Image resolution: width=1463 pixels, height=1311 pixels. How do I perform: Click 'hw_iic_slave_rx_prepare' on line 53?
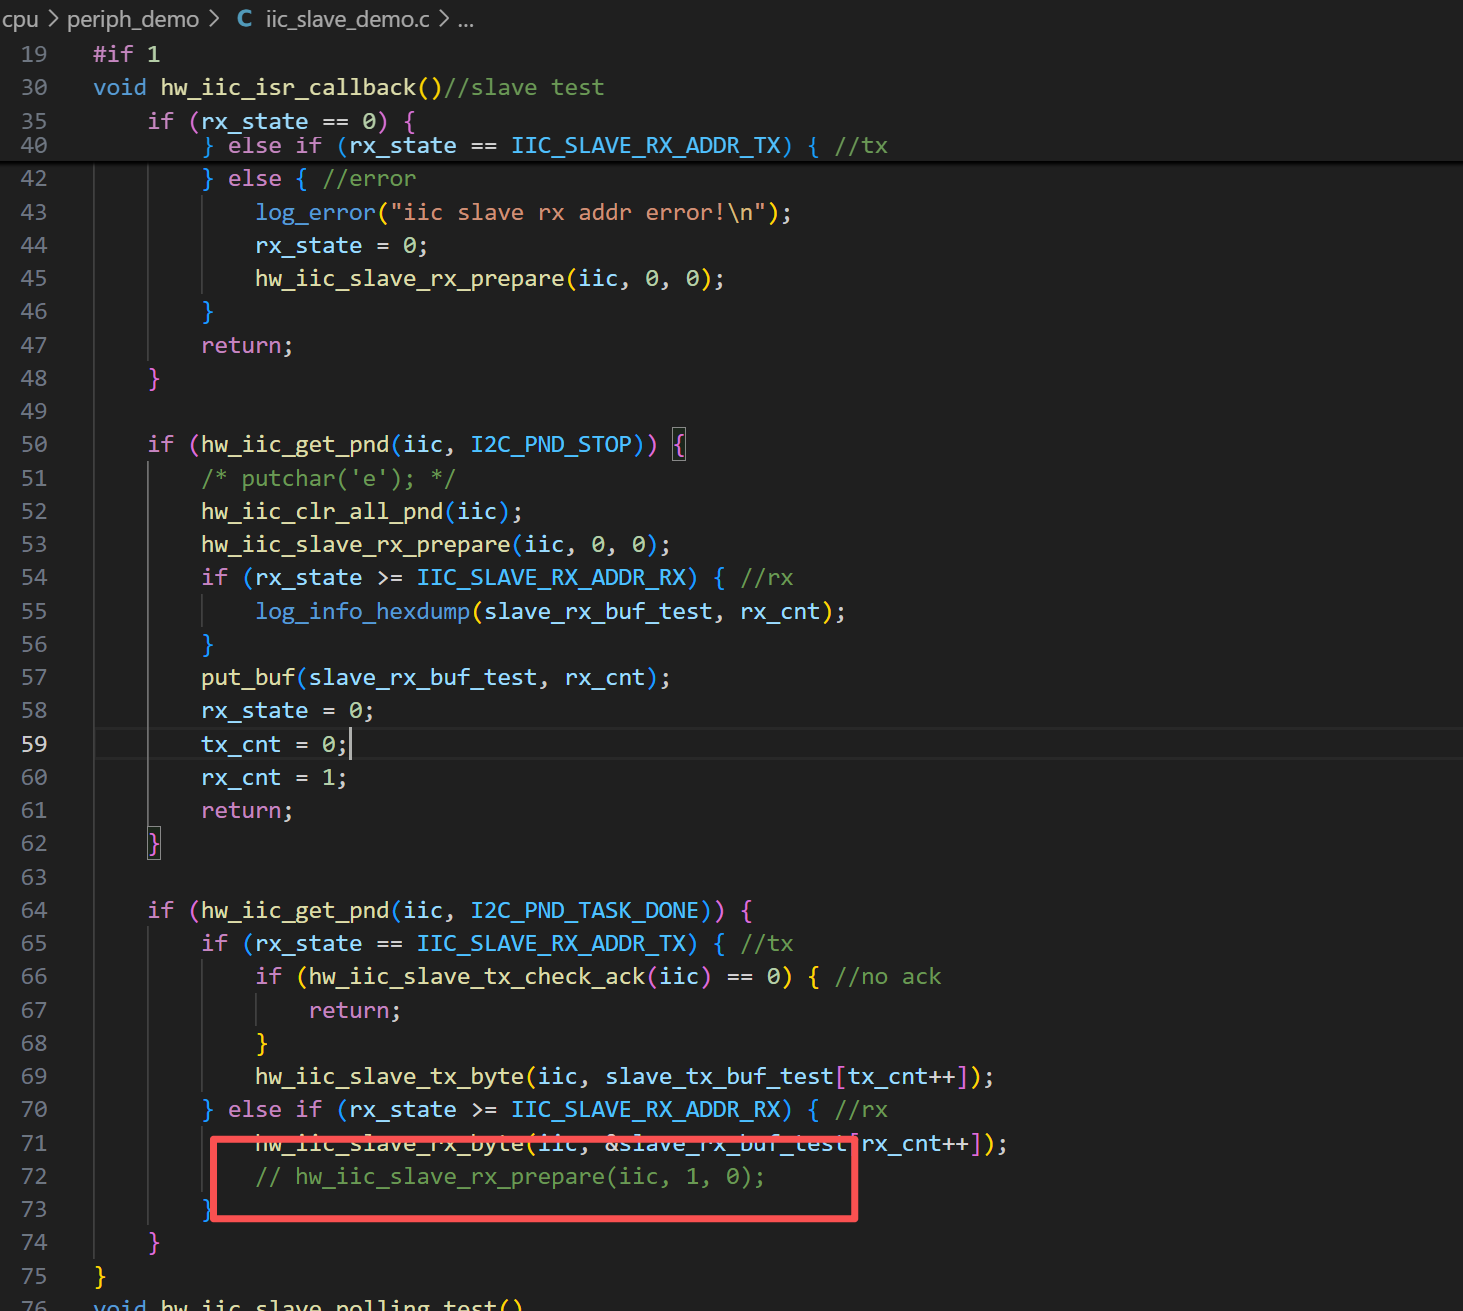(x=355, y=544)
